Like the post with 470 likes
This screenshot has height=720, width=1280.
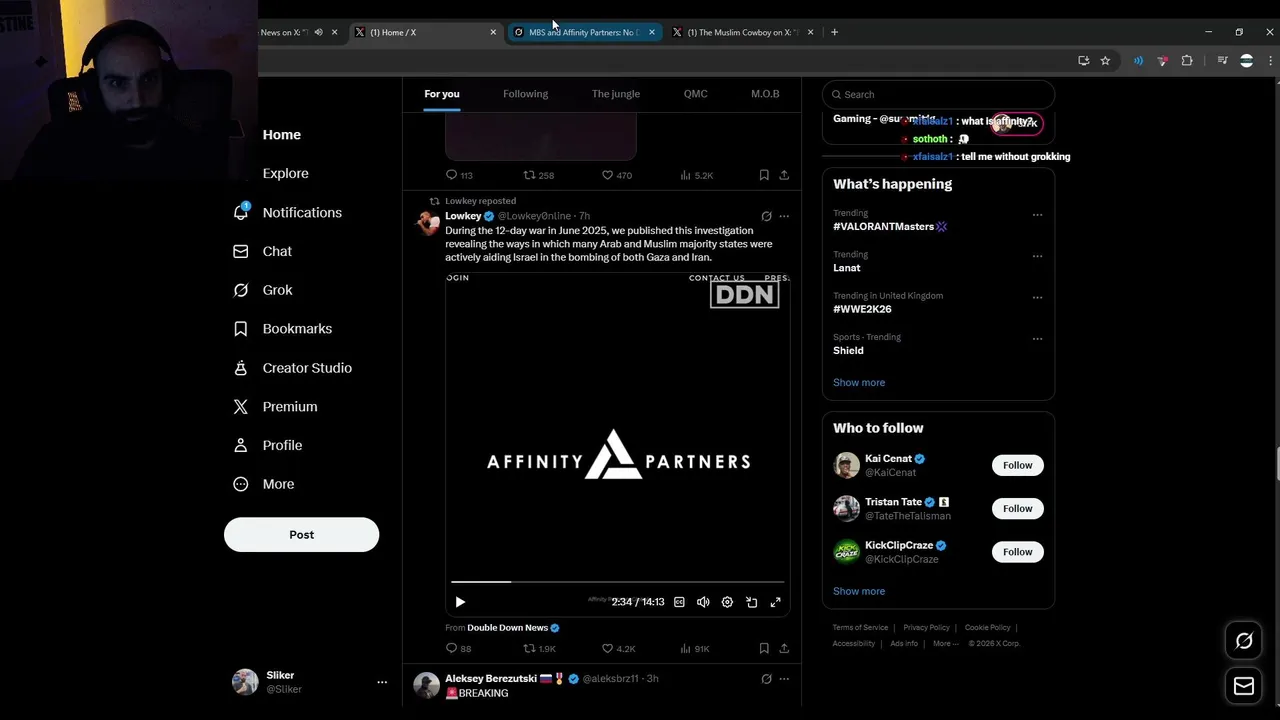coord(616,175)
